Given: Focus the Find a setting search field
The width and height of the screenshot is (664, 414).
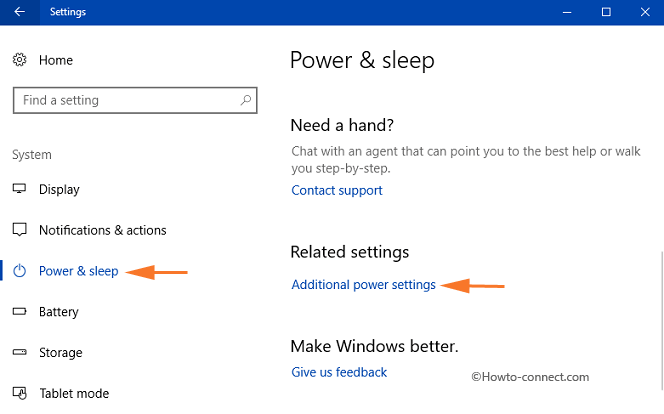Looking at the screenshot, I should coord(125,100).
